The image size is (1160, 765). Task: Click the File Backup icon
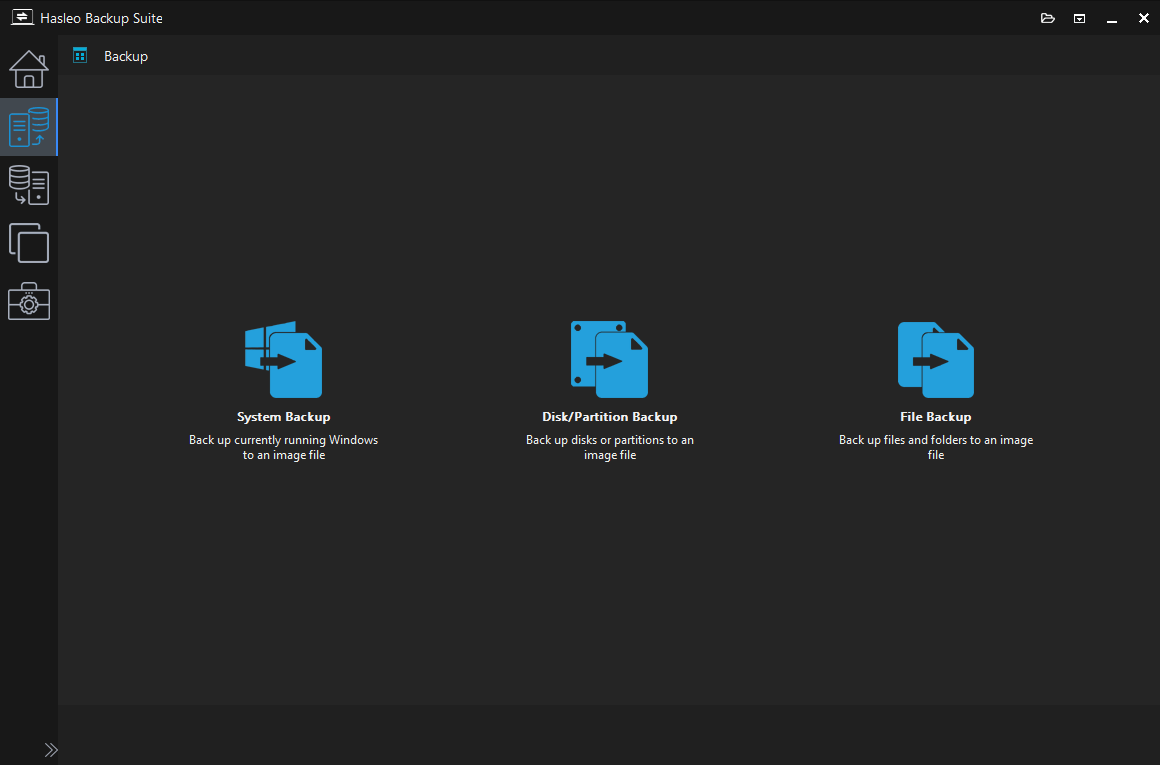pos(936,360)
